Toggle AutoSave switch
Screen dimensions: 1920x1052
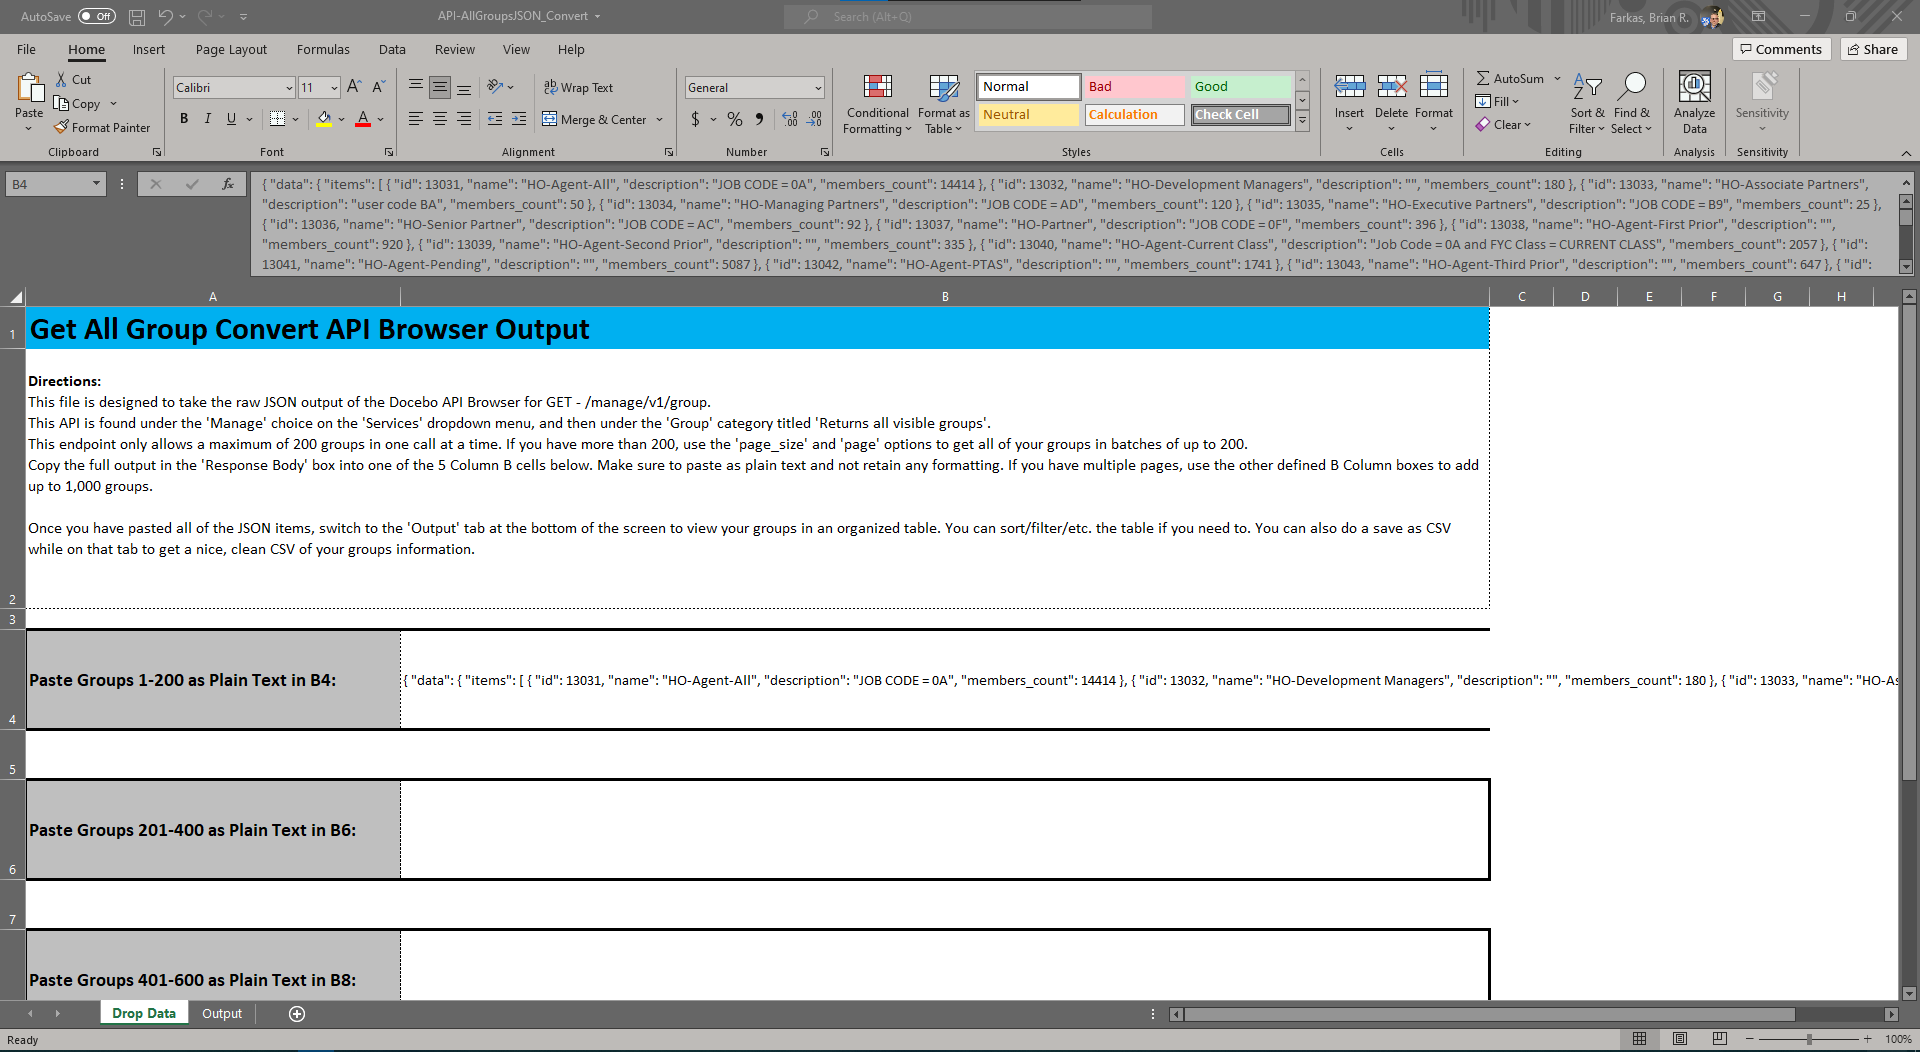[x=97, y=16]
